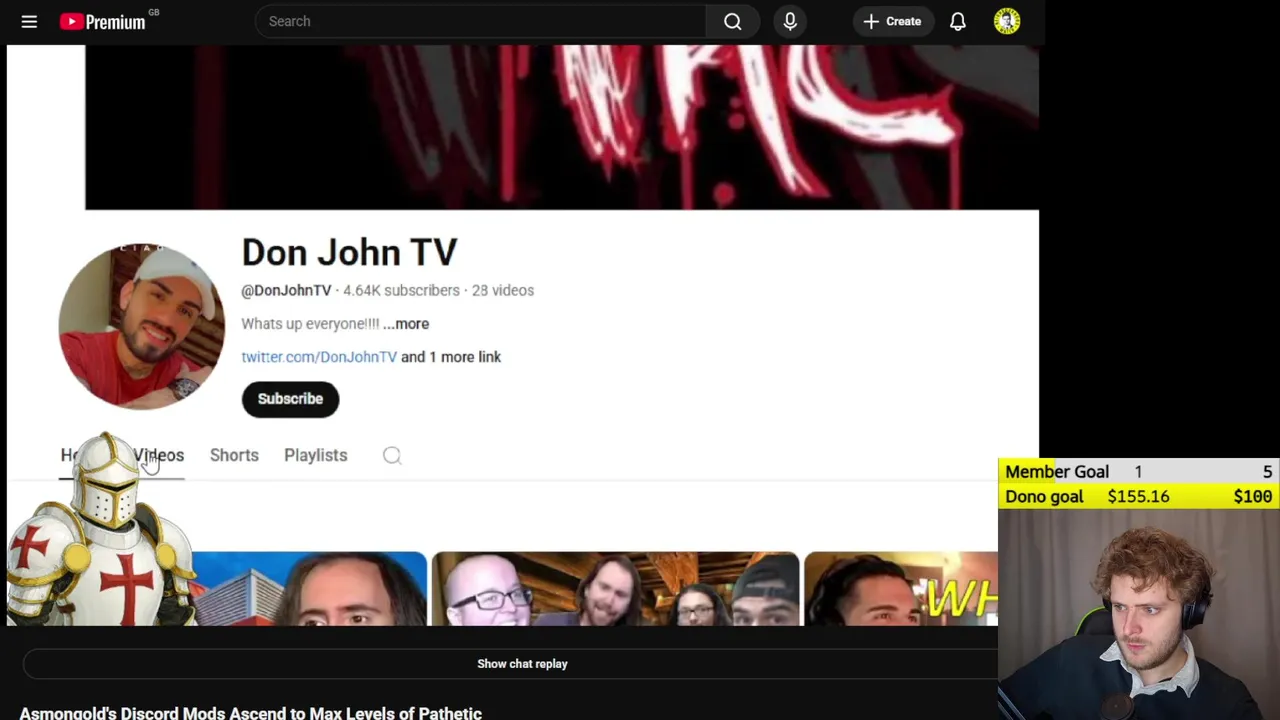Viewport: 1280px width, 720px height.
Task: Click the Create button
Action: (x=893, y=21)
